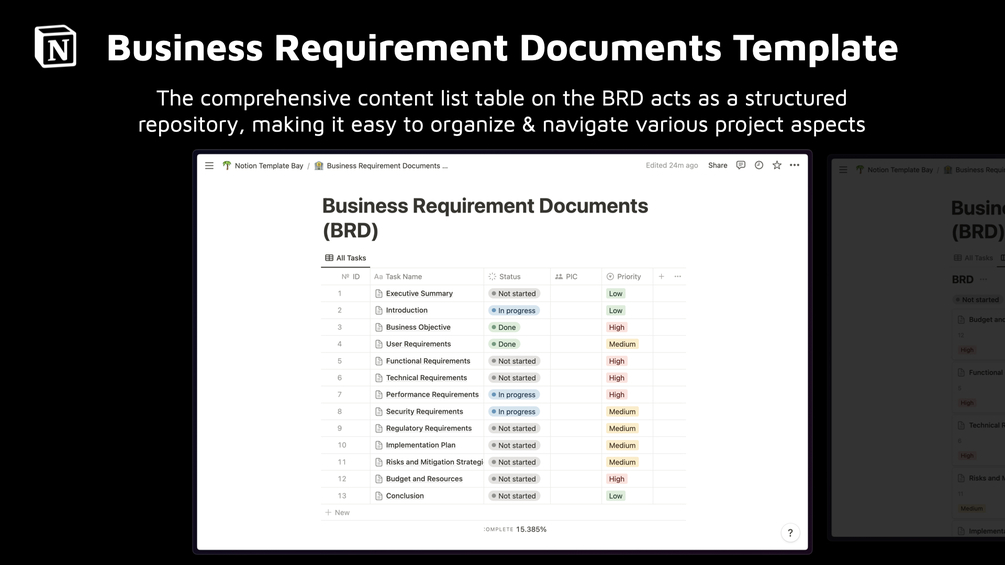1005x565 pixels.
Task: Open the Regulatory Requirements task
Action: coord(429,429)
